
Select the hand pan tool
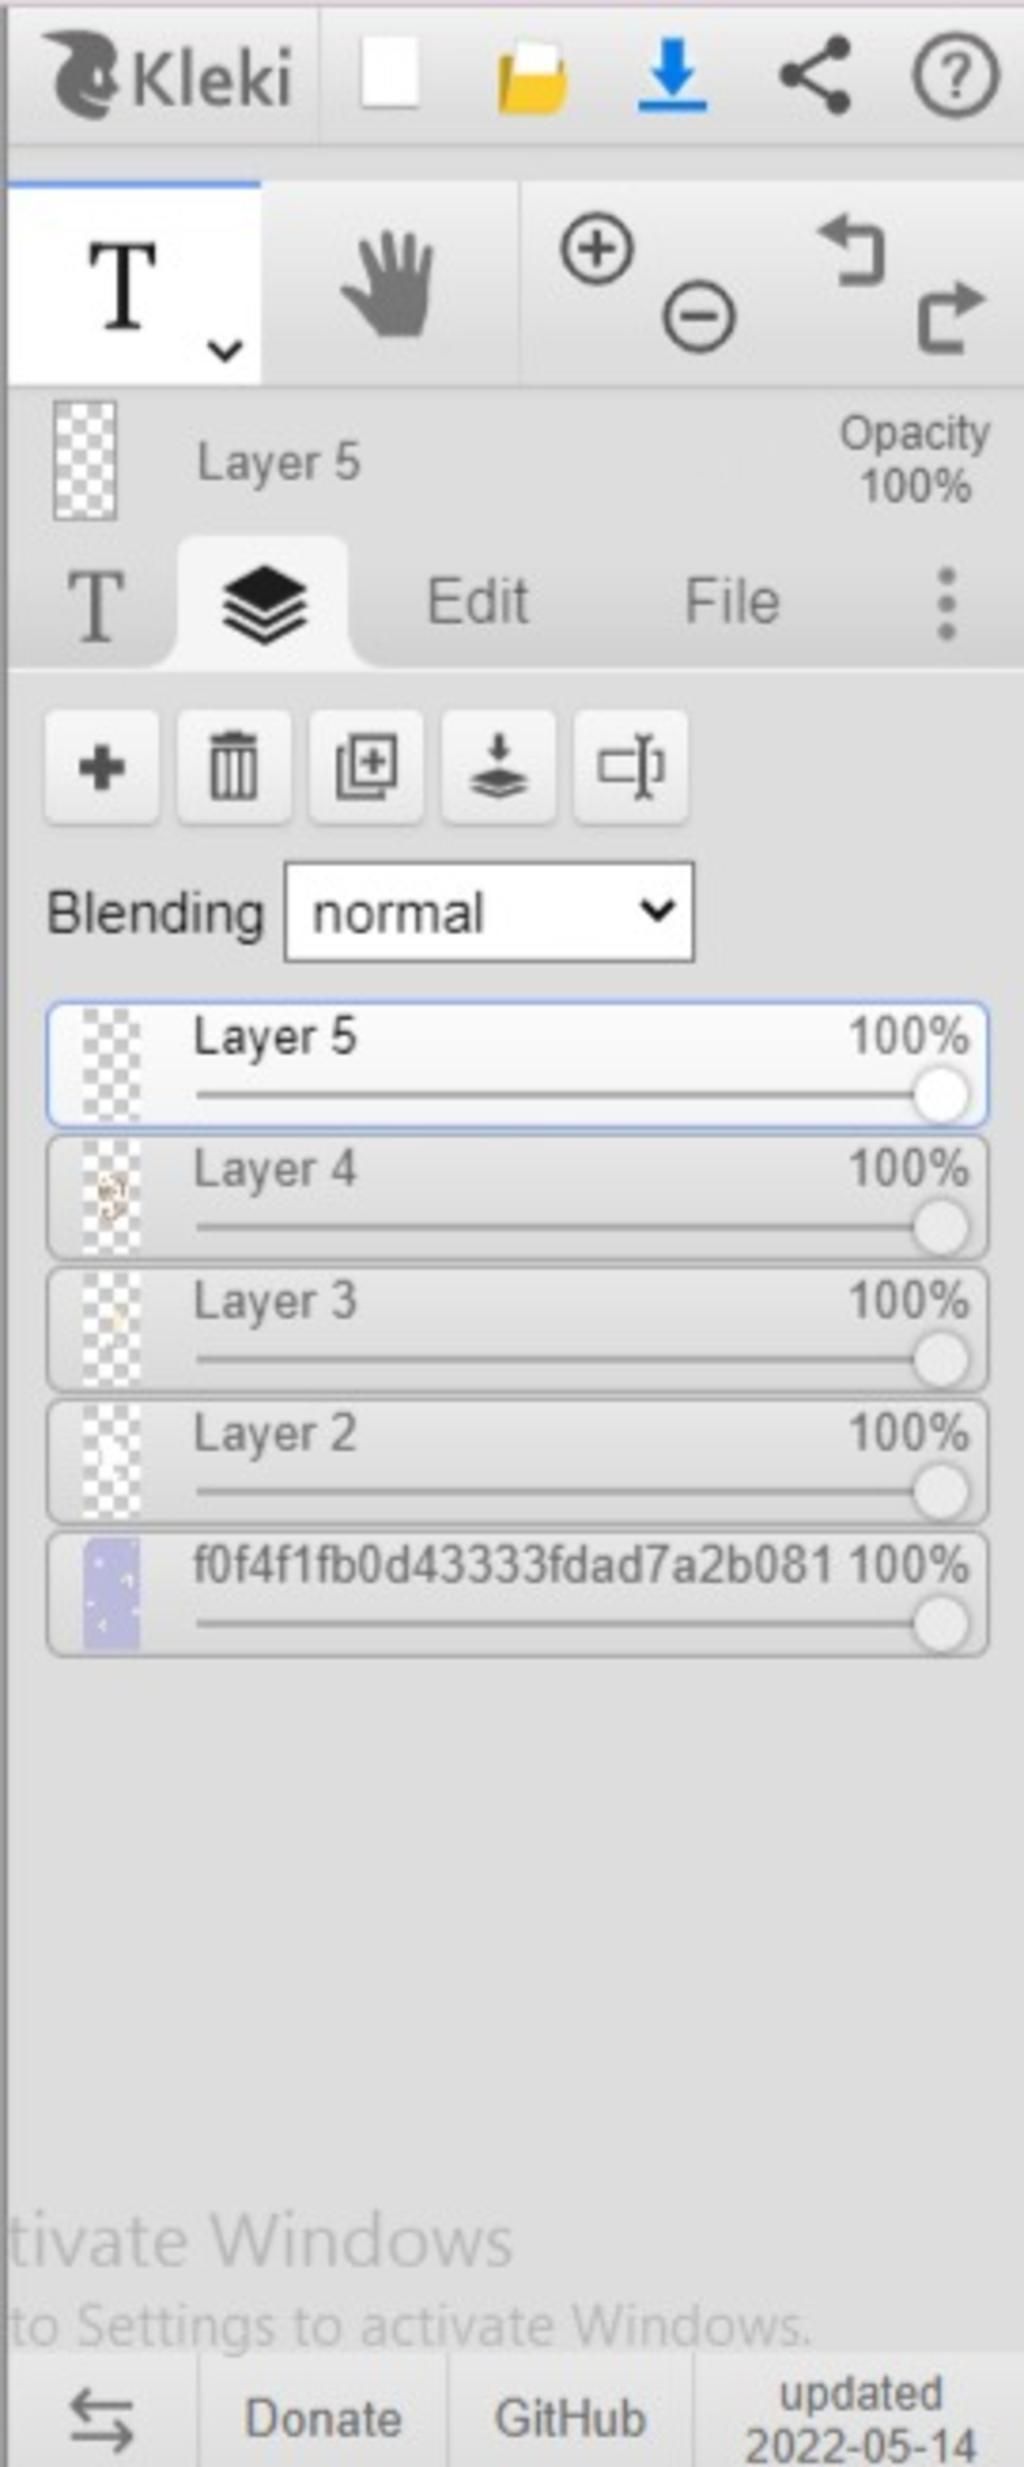pos(389,284)
